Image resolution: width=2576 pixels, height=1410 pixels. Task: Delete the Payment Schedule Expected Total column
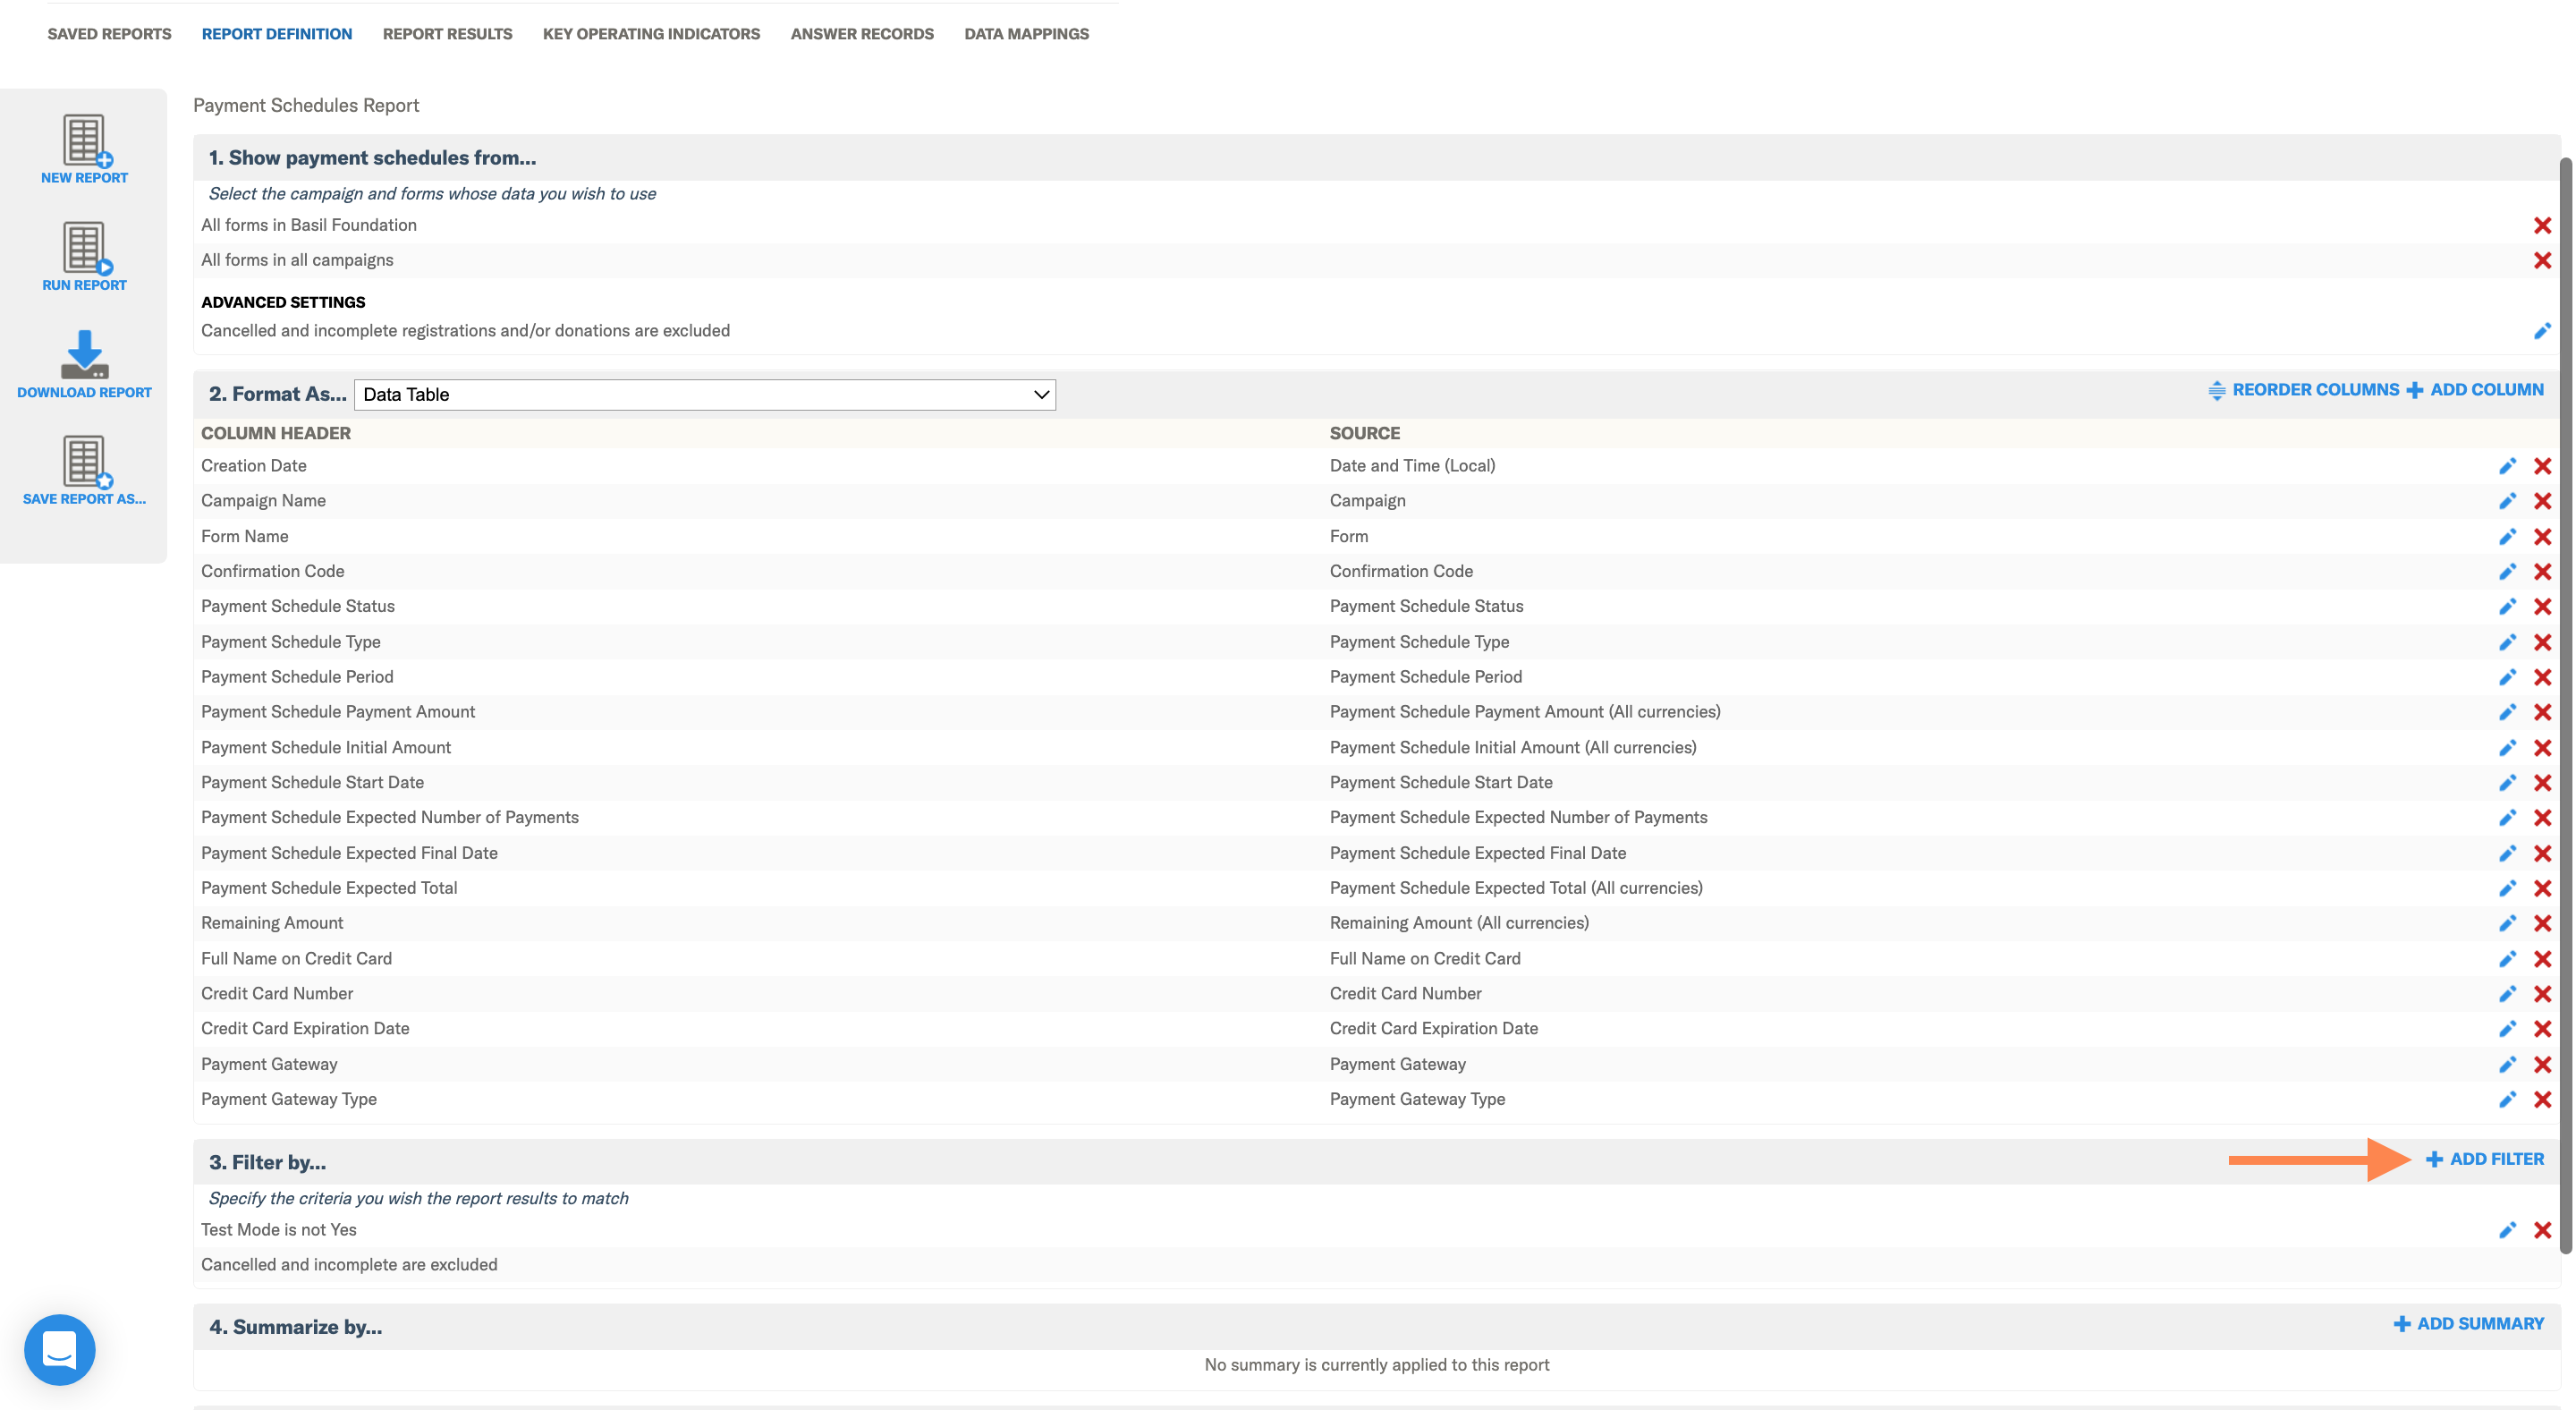(x=2542, y=888)
